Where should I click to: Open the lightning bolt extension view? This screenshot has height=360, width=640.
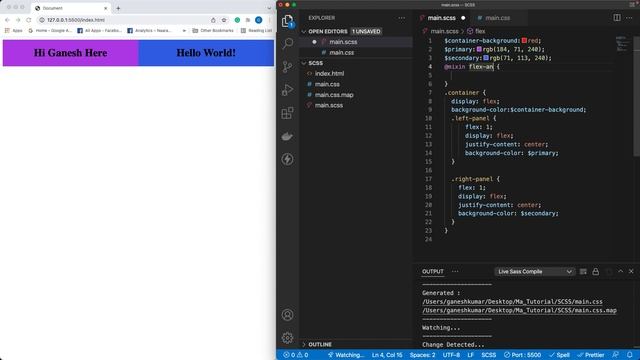click(288, 159)
